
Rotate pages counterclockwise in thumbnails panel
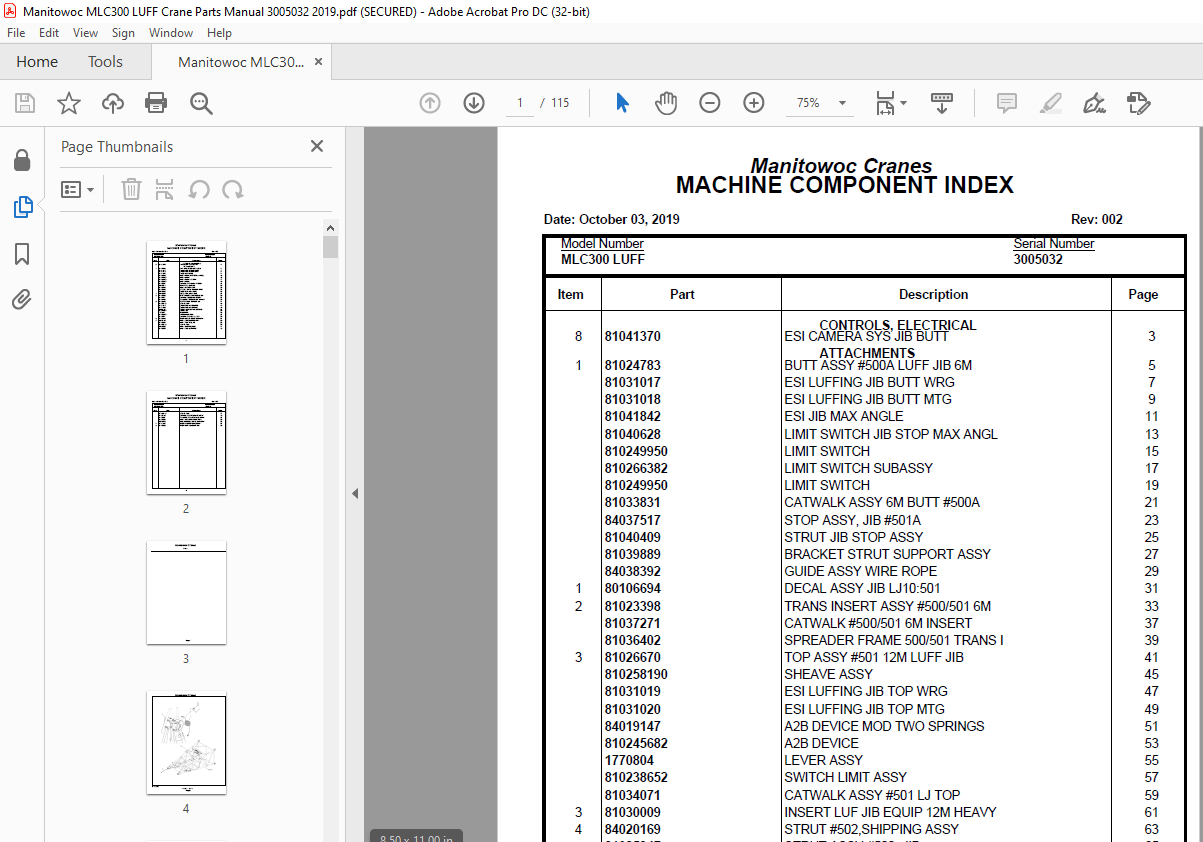199,189
